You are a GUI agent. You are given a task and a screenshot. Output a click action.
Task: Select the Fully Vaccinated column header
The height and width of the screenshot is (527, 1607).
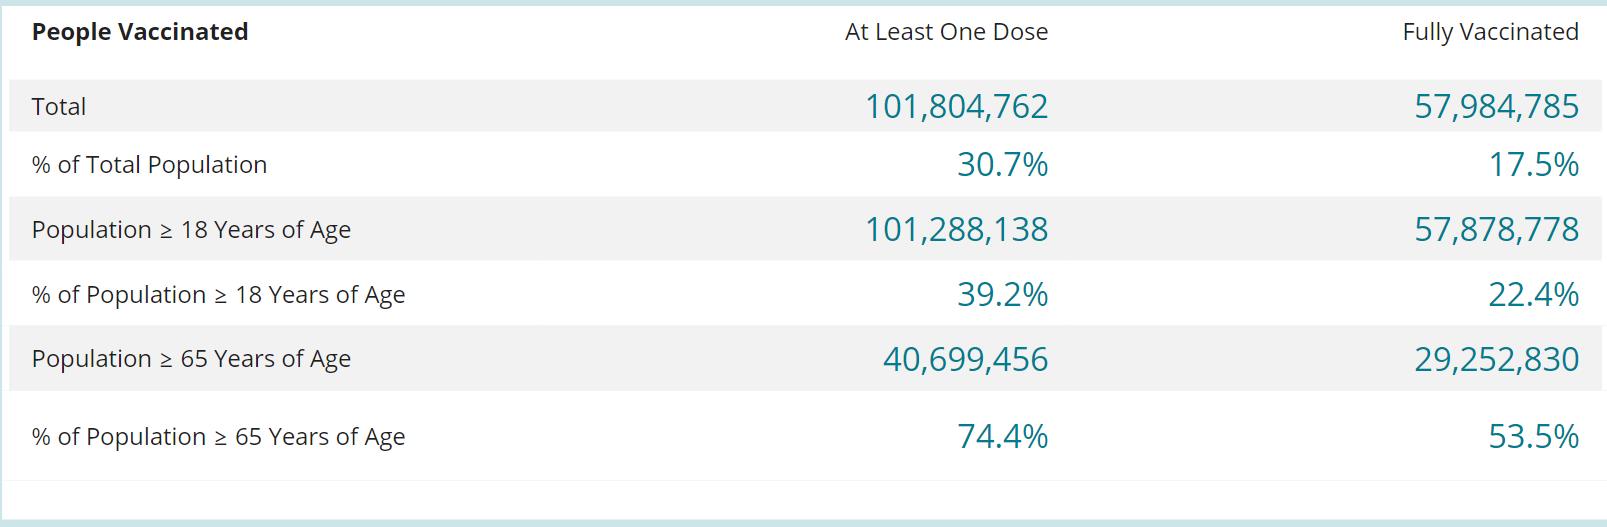click(x=1490, y=32)
